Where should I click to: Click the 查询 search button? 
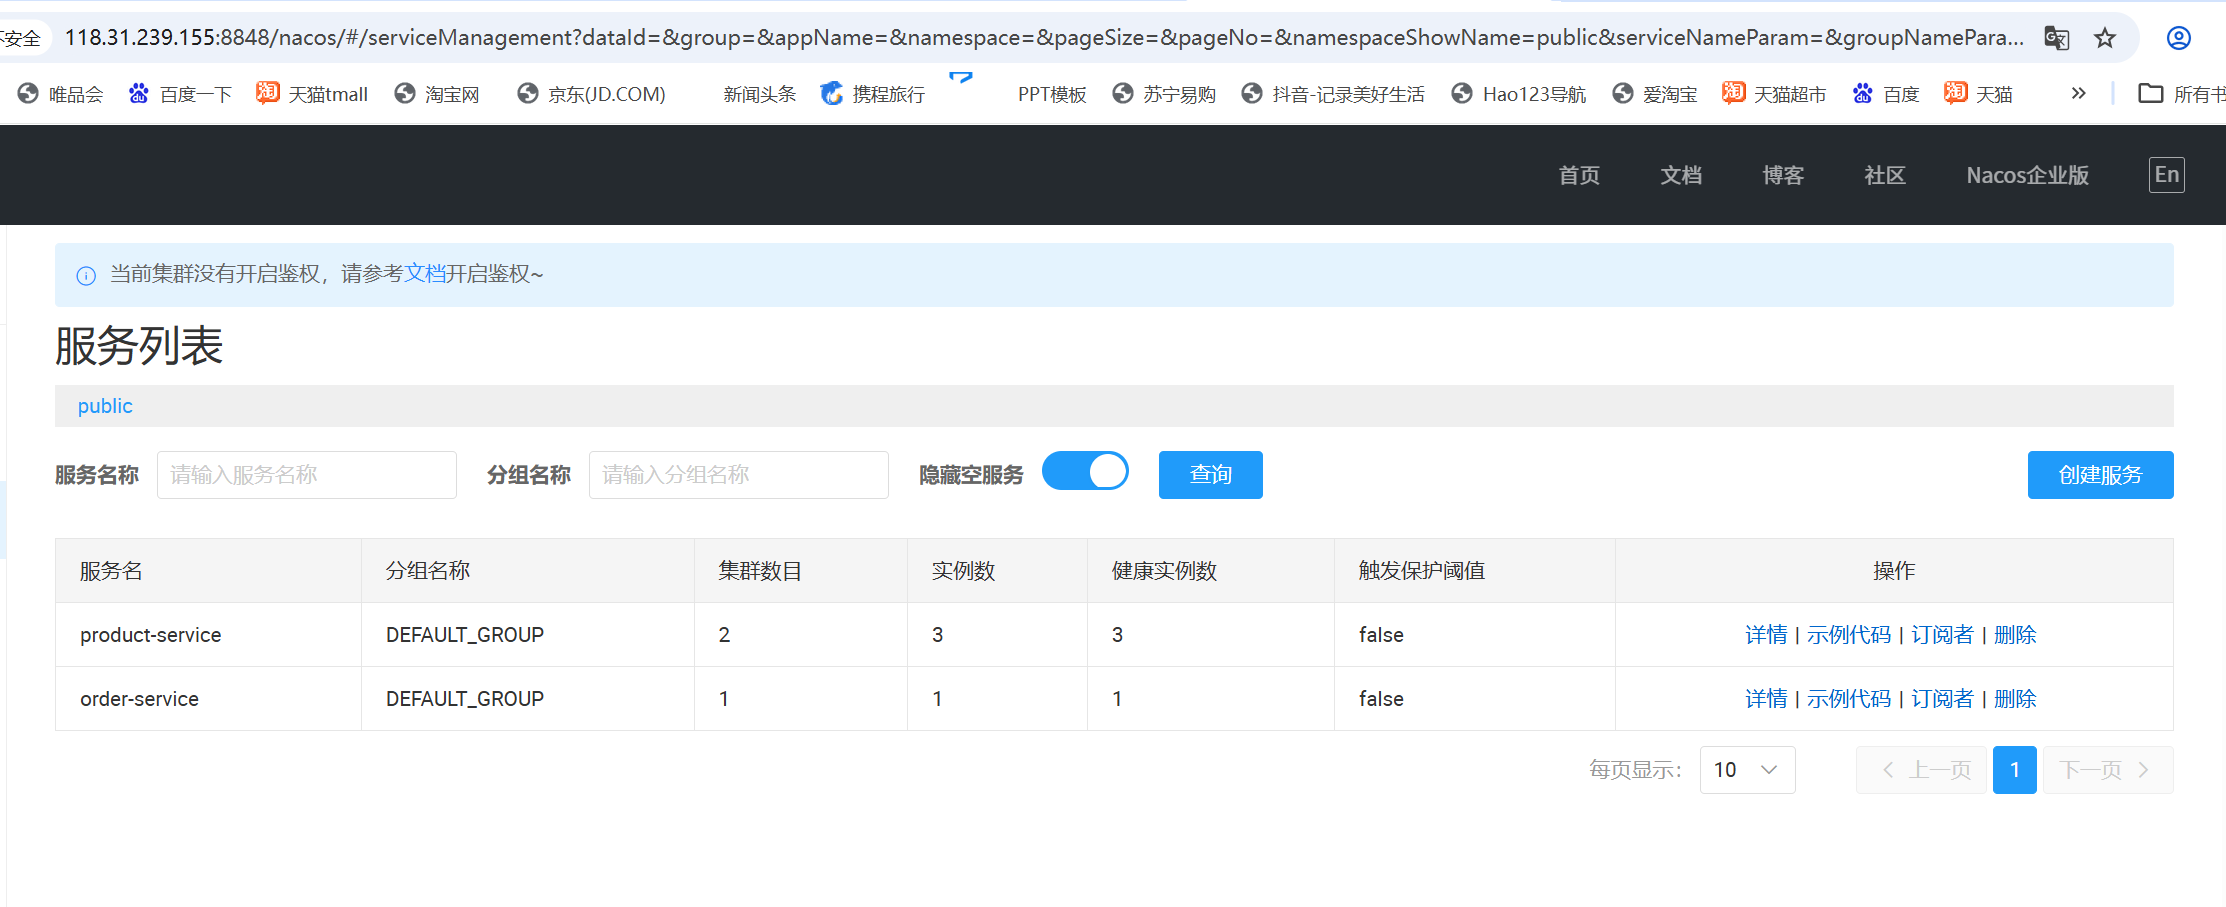[x=1211, y=475]
